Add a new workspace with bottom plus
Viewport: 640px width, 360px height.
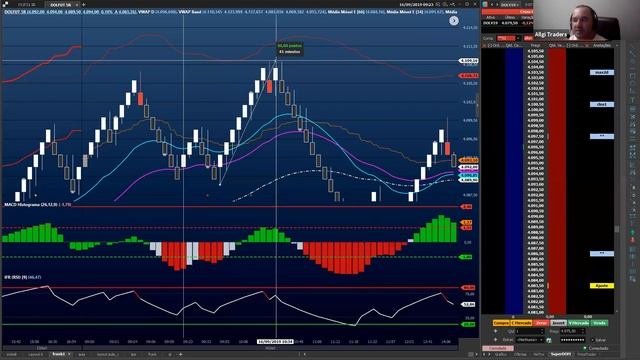(180, 354)
